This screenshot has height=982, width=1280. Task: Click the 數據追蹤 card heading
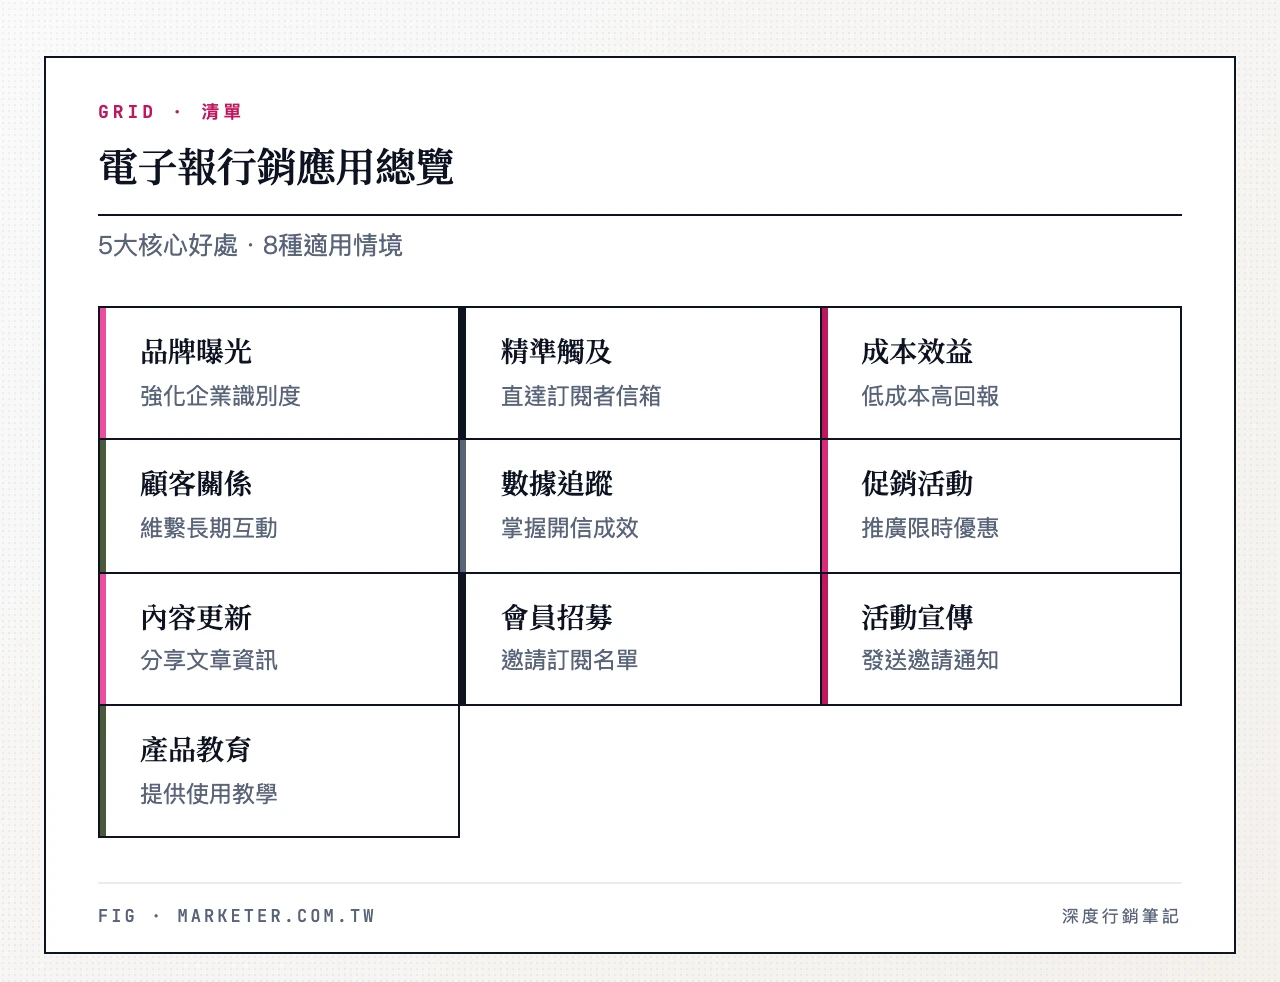557,484
